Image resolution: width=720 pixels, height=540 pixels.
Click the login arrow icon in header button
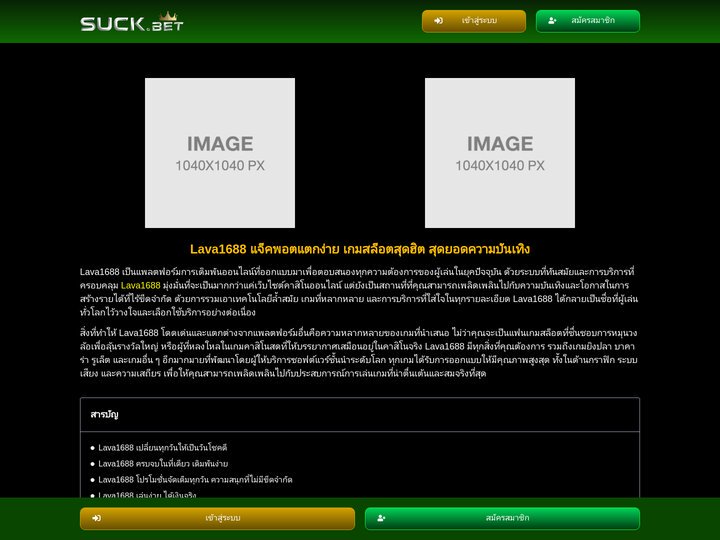click(x=439, y=21)
